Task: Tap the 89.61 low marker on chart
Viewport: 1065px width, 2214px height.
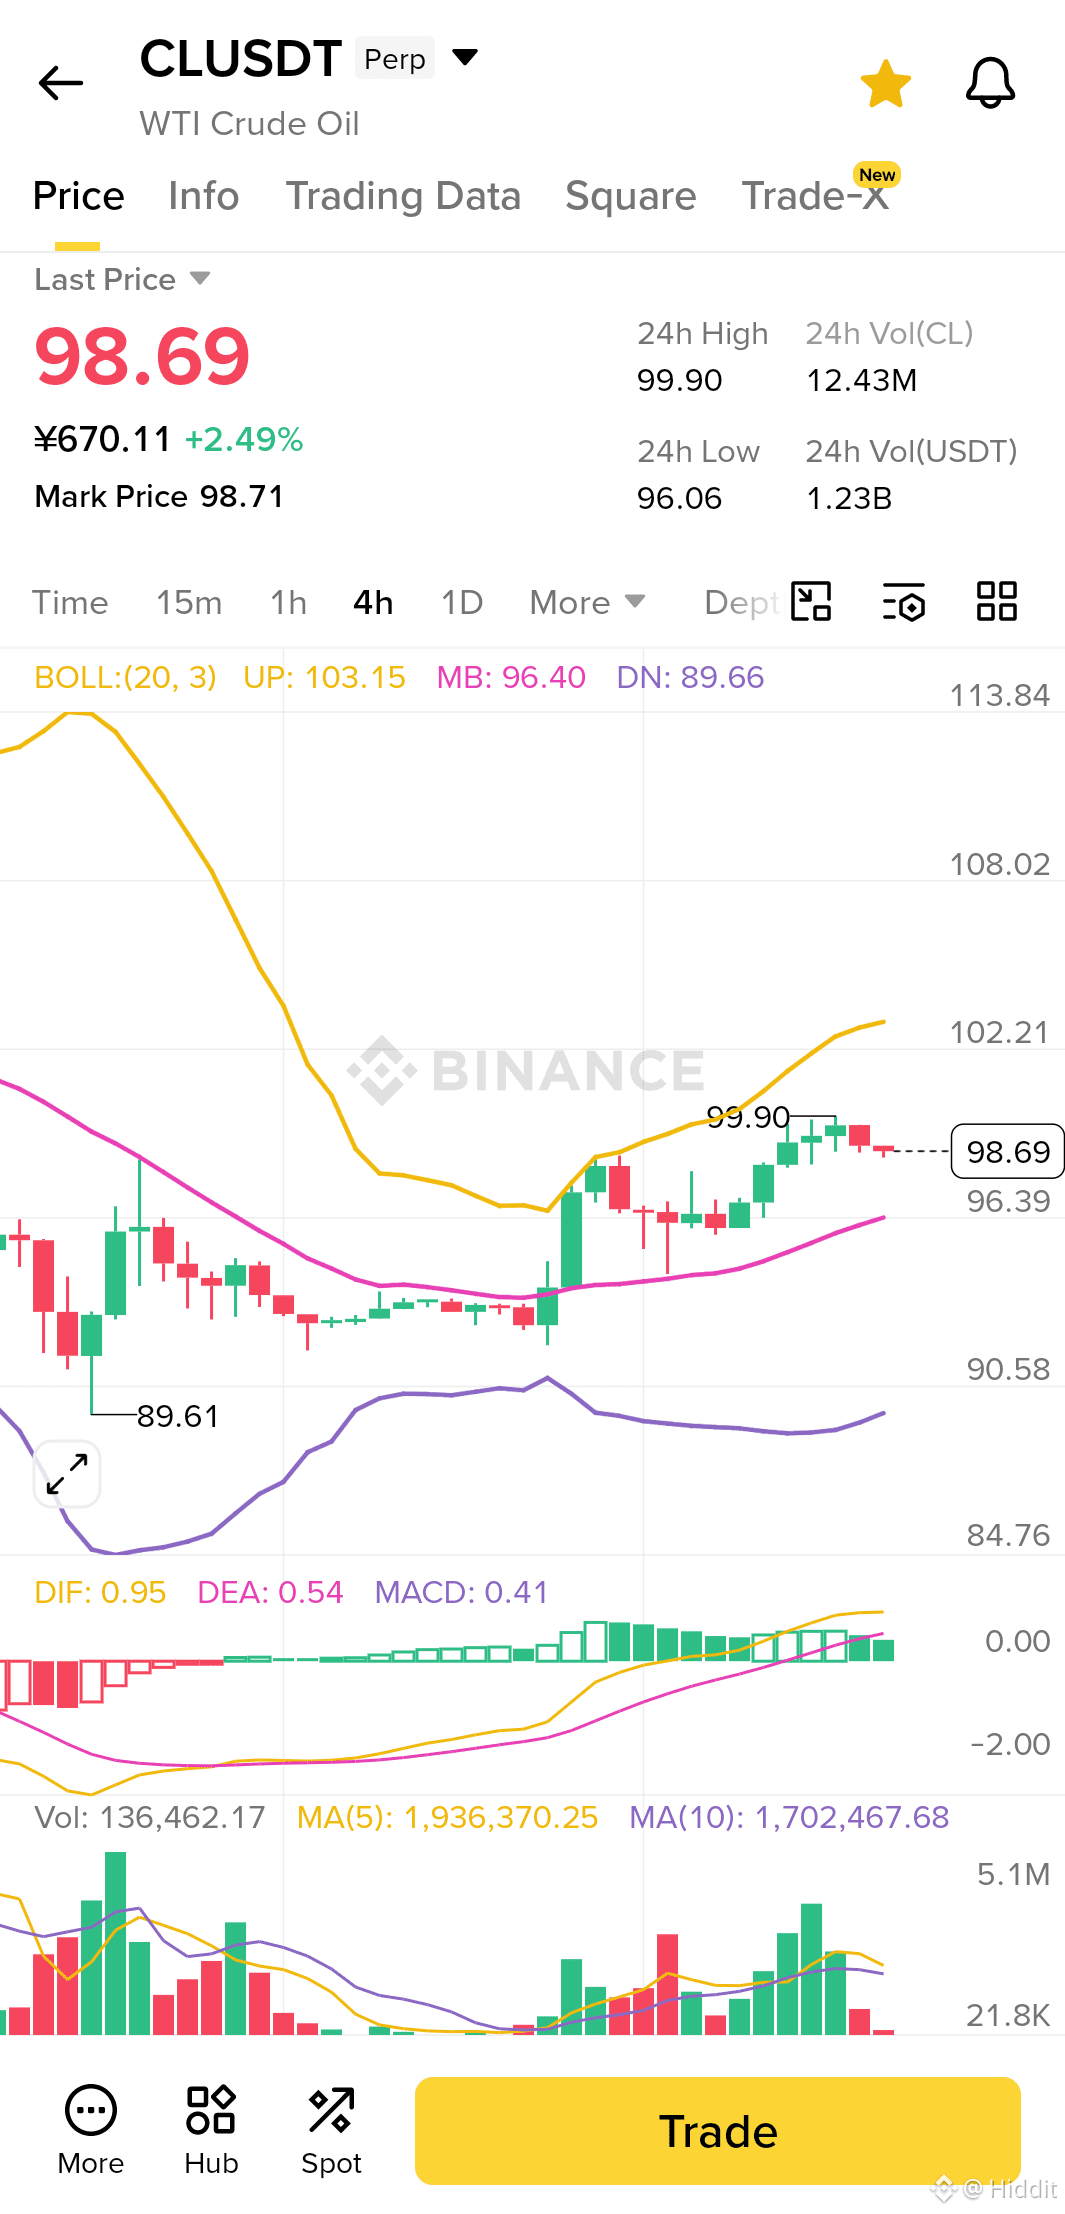Action: [x=177, y=1416]
